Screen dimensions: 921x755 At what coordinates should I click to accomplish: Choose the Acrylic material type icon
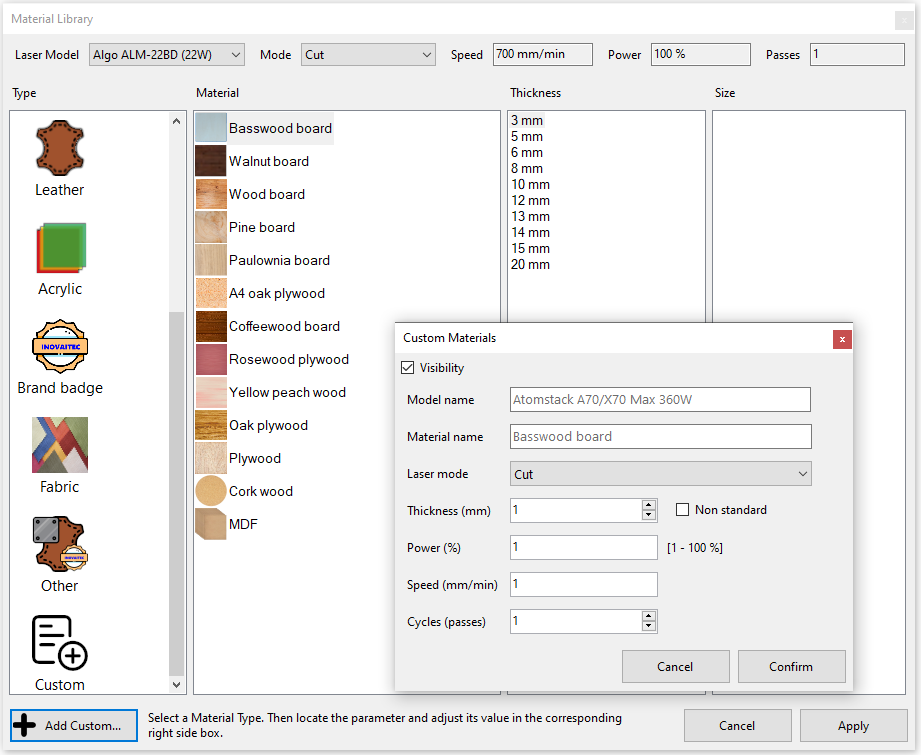(x=60, y=247)
